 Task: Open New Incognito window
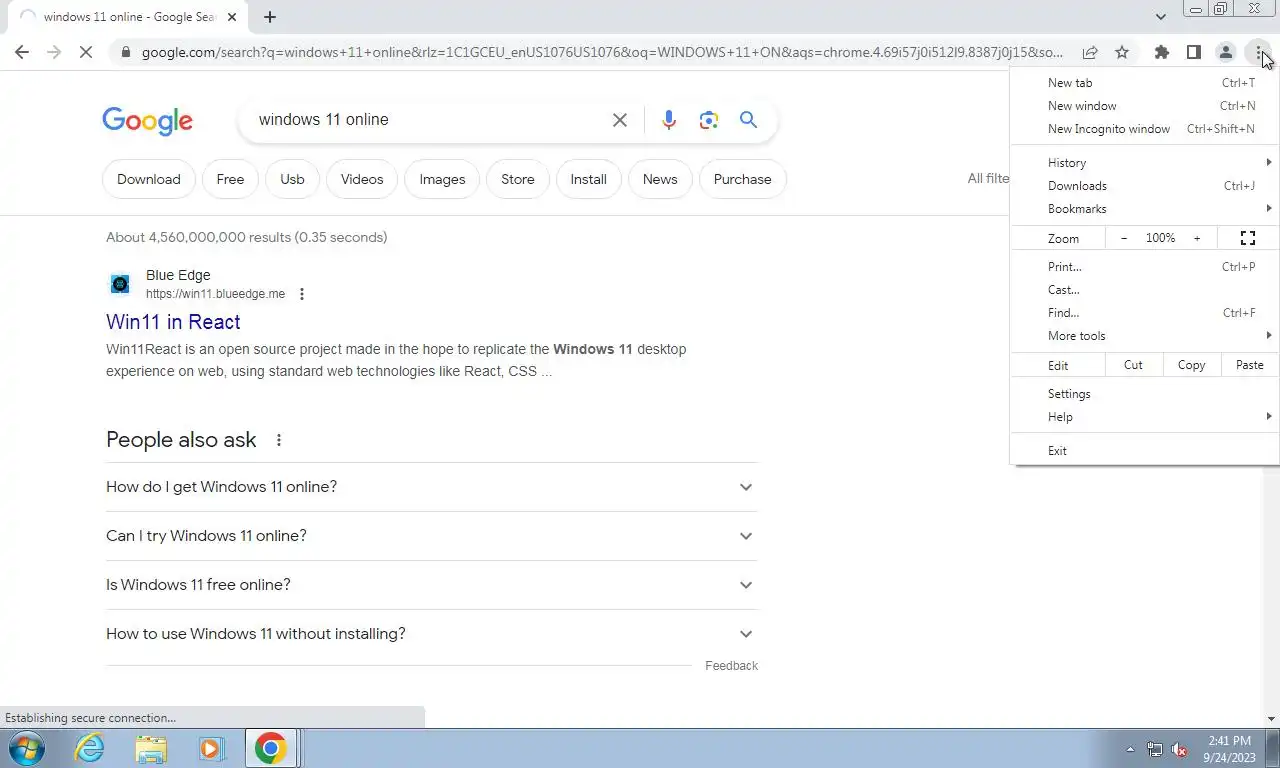point(1145,129)
